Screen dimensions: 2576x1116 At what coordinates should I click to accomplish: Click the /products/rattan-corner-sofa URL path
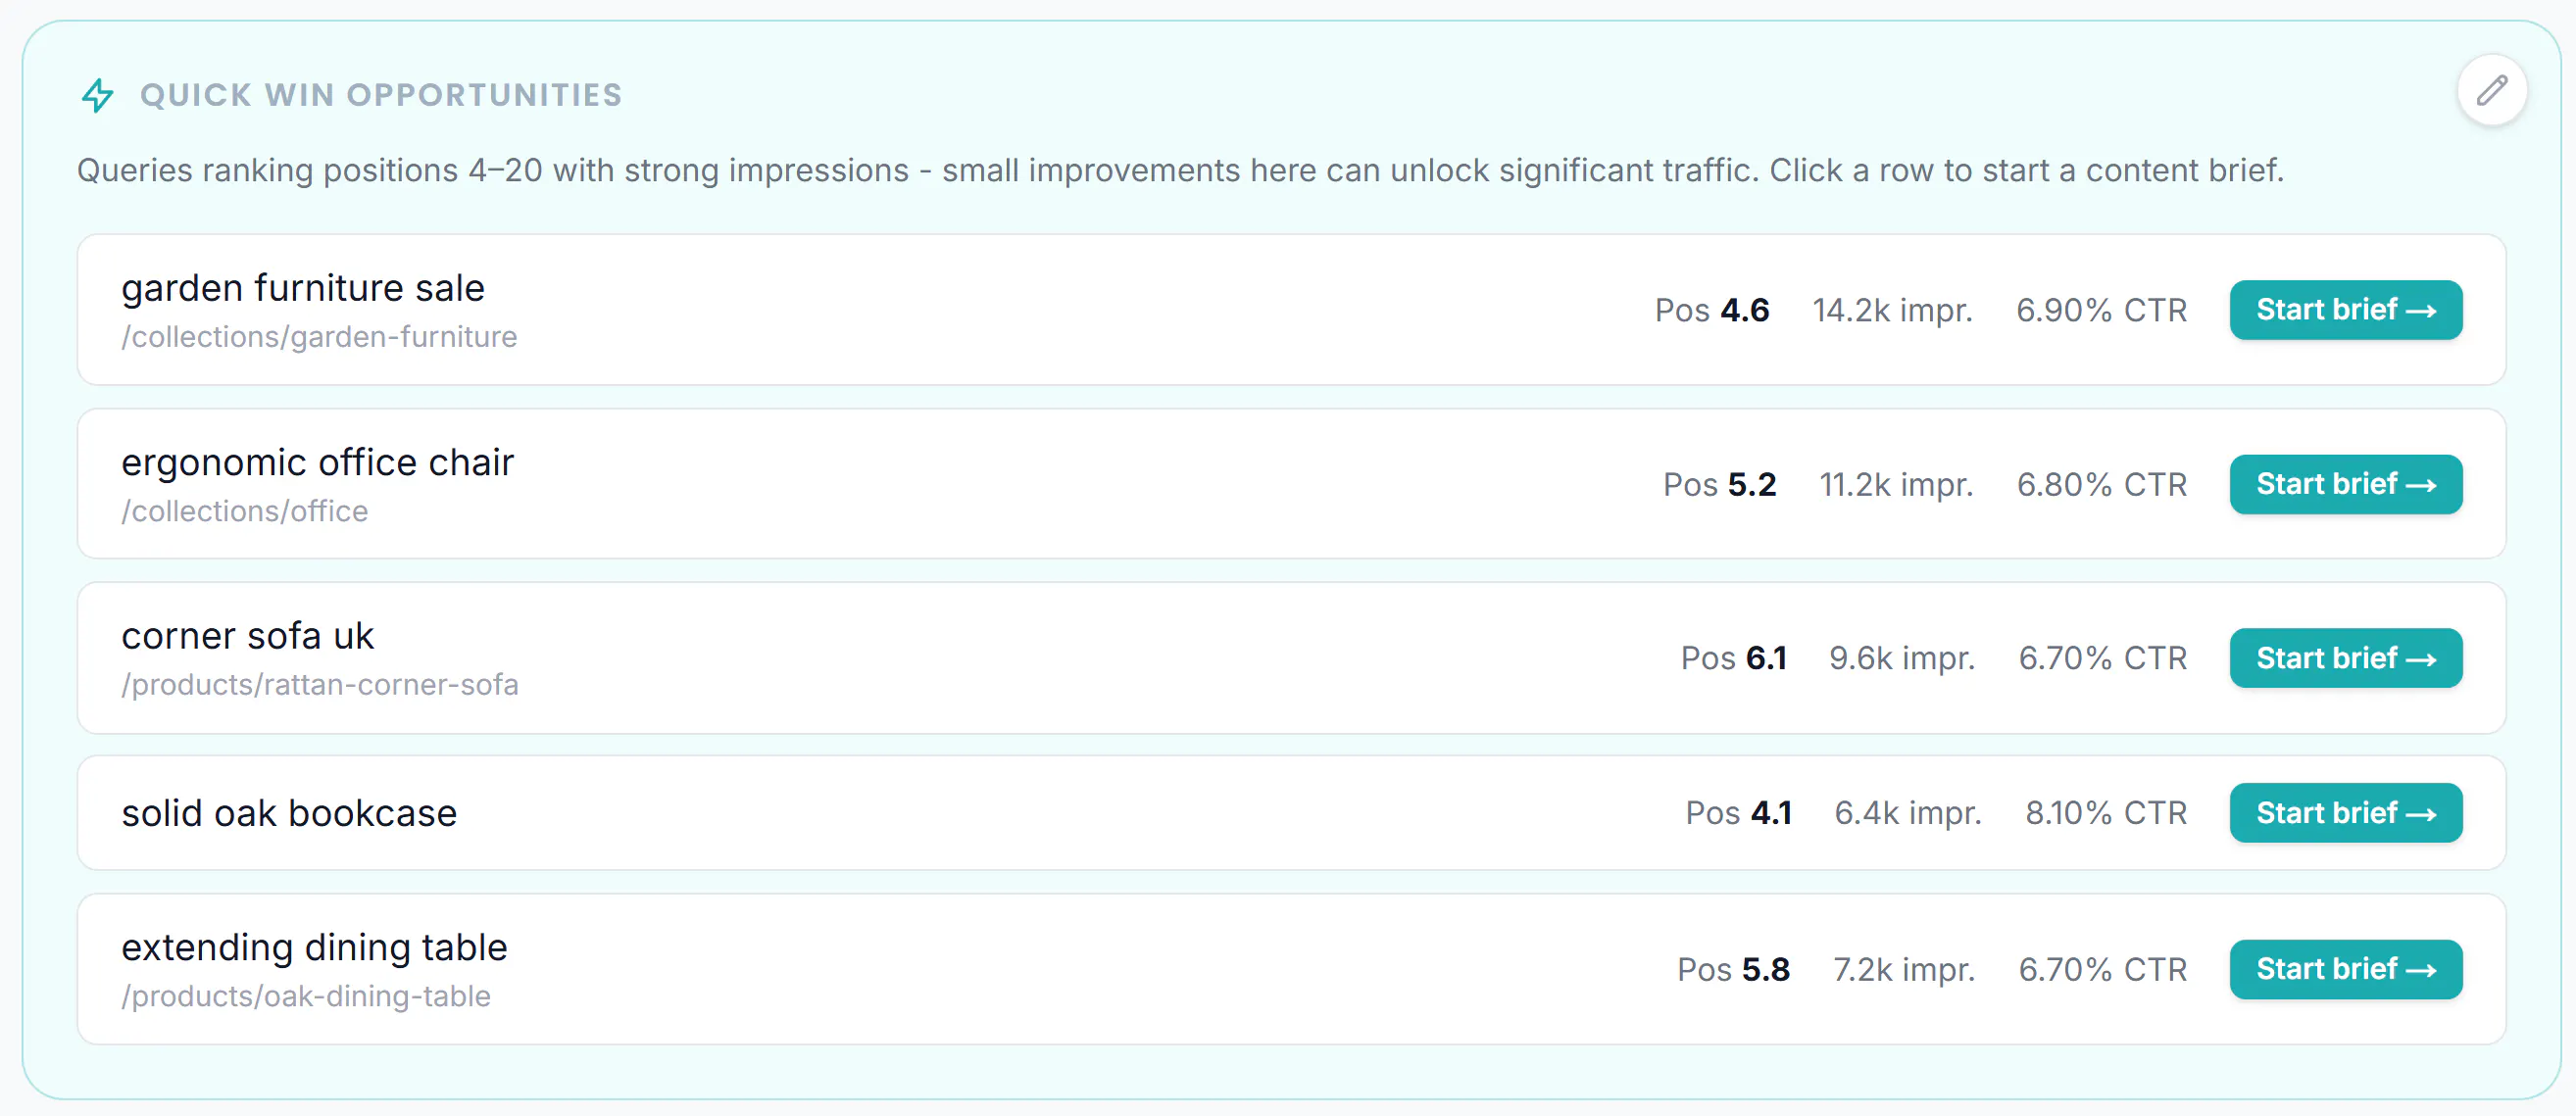(x=320, y=685)
